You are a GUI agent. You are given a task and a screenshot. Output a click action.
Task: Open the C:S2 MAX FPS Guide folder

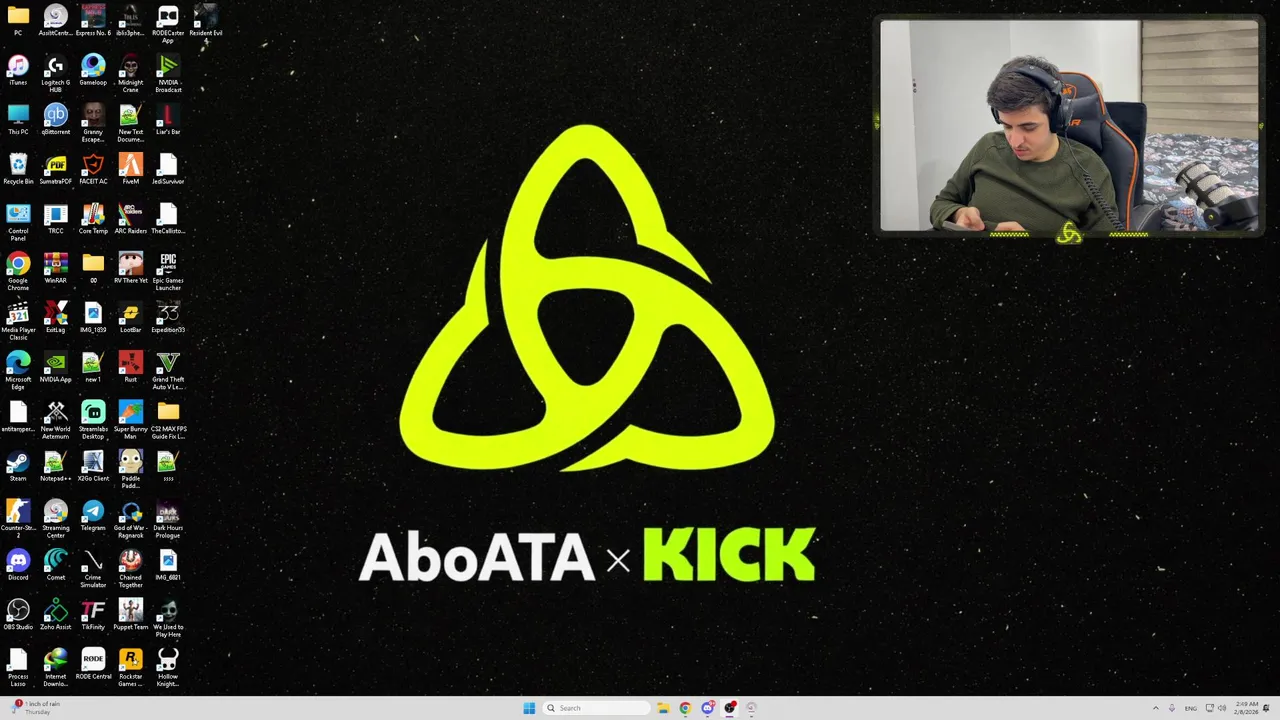pos(168,420)
